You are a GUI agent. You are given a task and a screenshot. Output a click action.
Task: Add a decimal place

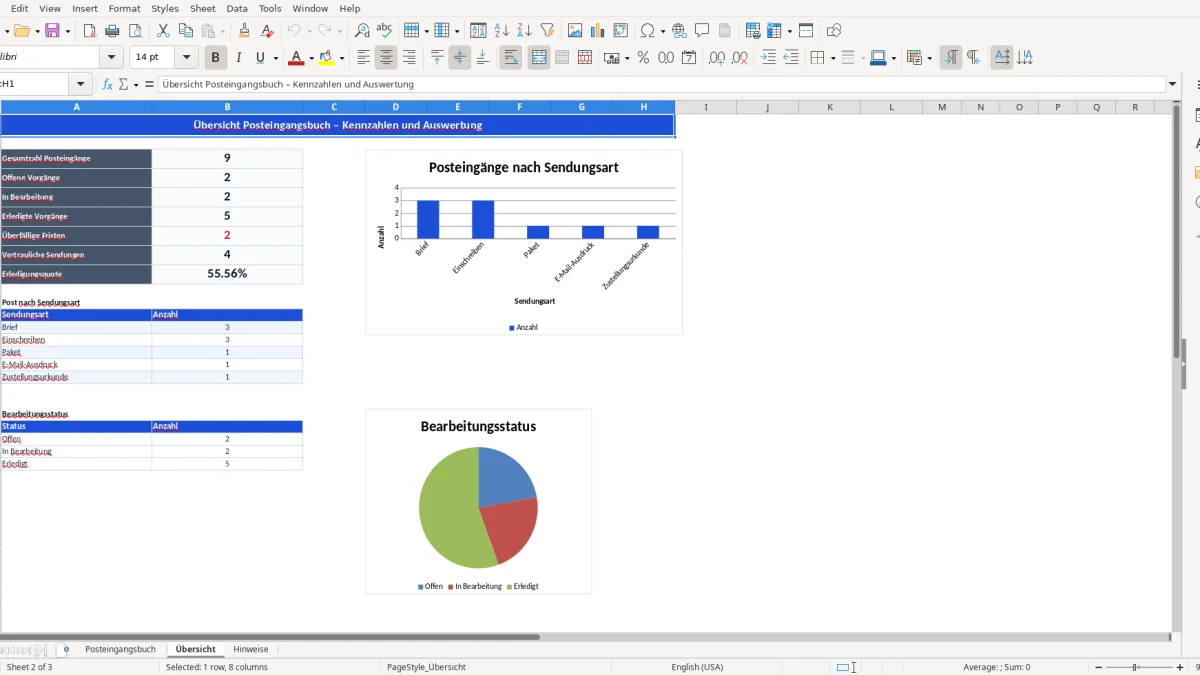[717, 58]
